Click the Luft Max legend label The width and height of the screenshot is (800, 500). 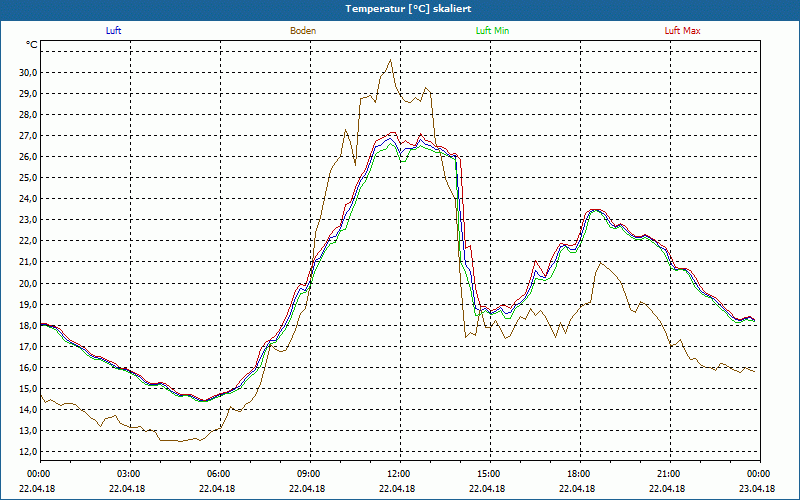[682, 31]
